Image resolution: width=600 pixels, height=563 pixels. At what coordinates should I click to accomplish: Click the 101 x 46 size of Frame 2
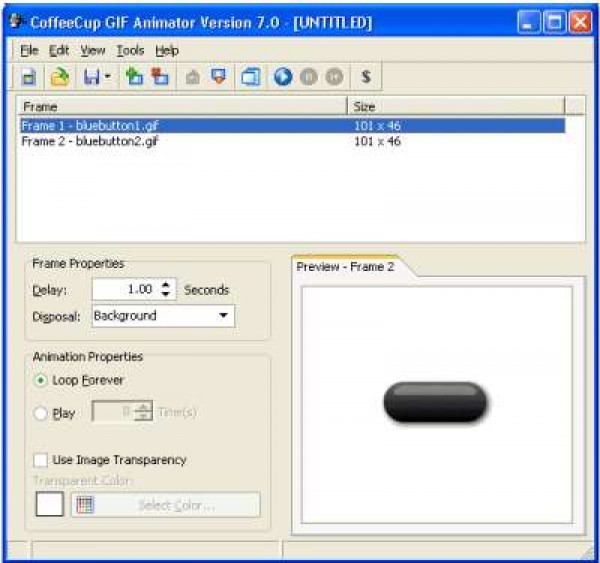pos(377,141)
